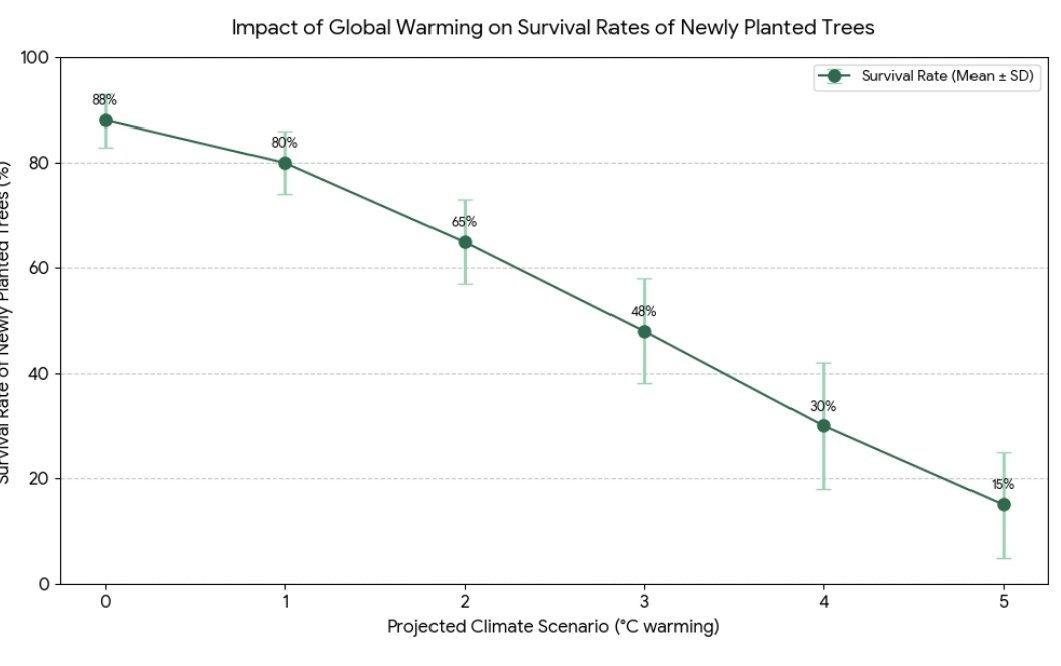
Task: Click the y-axis tick label 100
Action: pyautogui.click(x=35, y=58)
